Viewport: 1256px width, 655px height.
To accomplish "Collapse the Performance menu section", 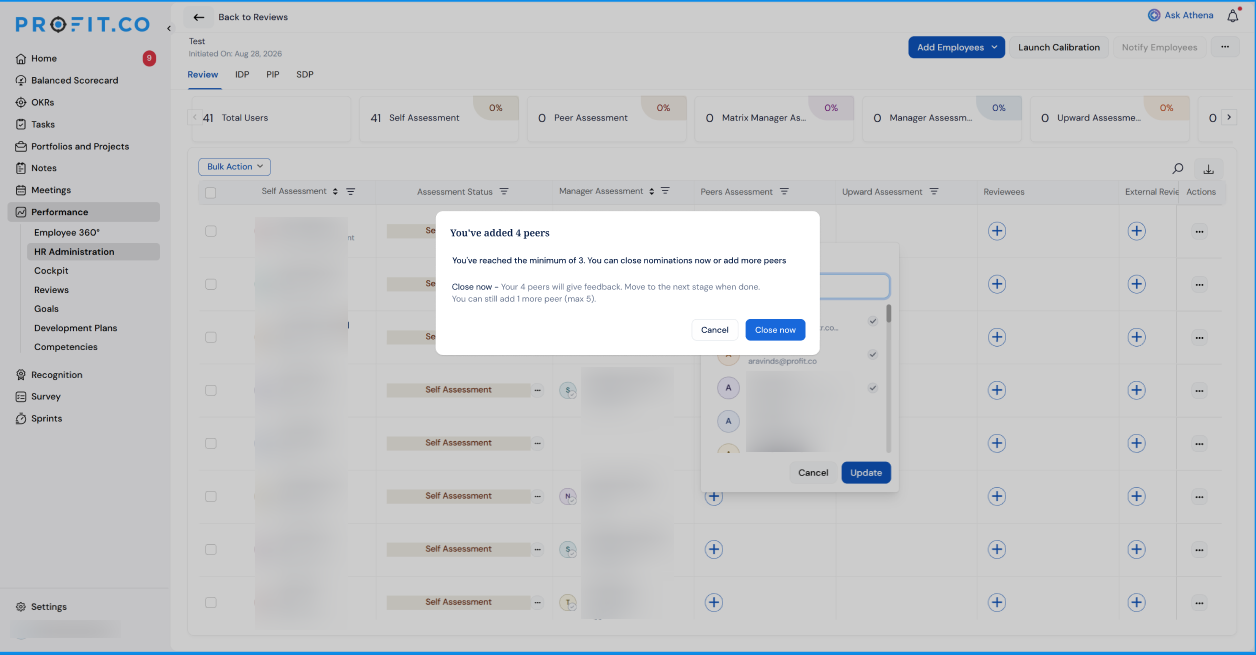I will (84, 212).
